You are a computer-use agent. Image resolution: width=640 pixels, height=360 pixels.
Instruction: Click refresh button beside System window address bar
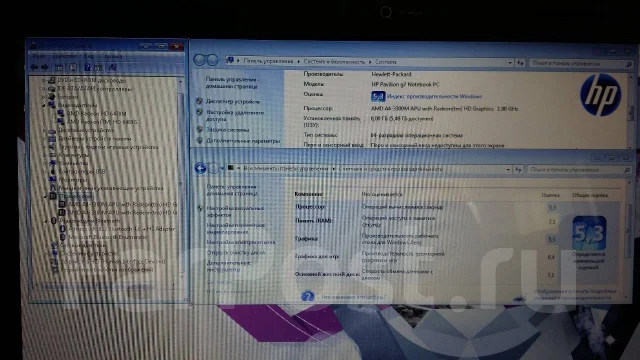520,62
